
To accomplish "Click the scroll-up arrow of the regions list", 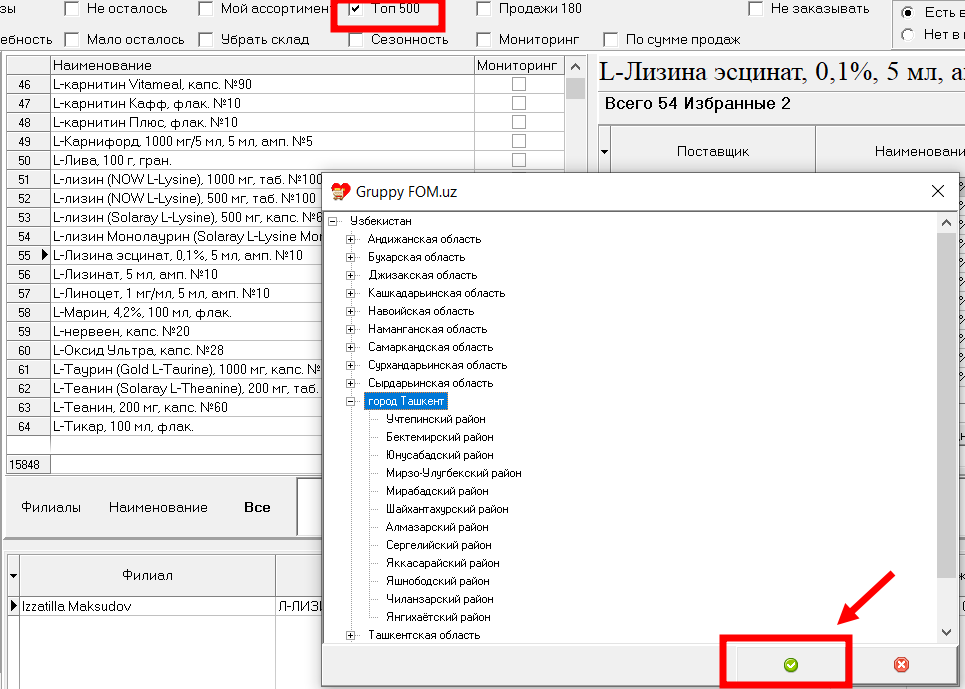I will 946,222.
